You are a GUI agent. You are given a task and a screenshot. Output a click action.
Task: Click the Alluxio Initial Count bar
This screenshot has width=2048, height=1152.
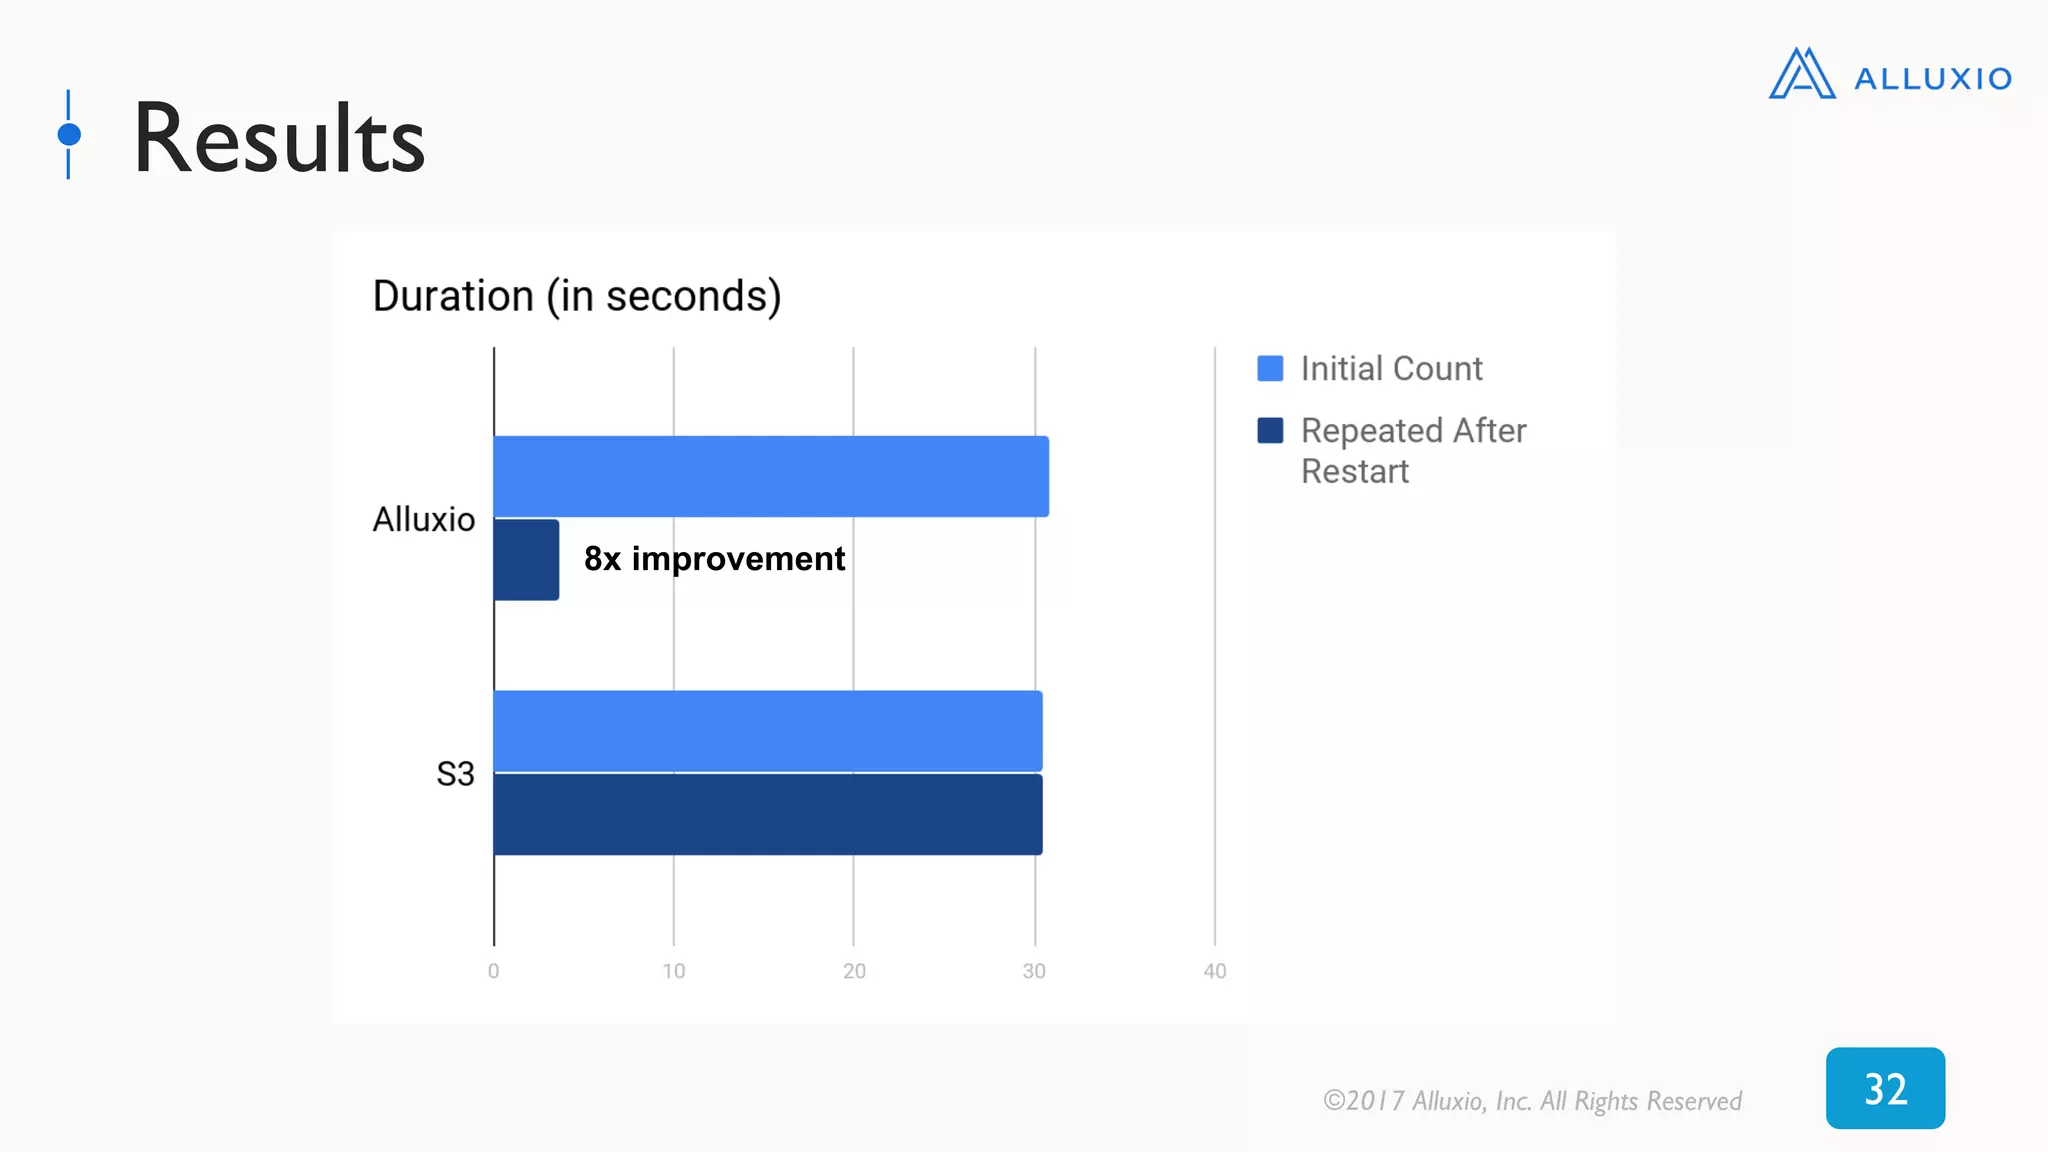(x=771, y=476)
